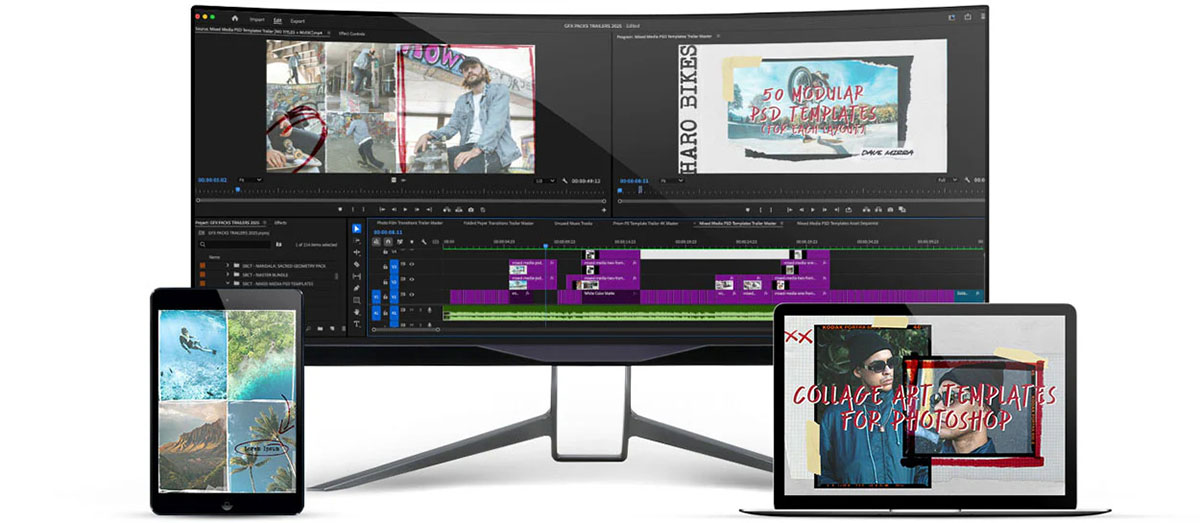This screenshot has height=523, width=1200.
Task: Expand the SBCT - MANDALA SACRED GEOMETRY PACK bin
Action: [x=228, y=265]
